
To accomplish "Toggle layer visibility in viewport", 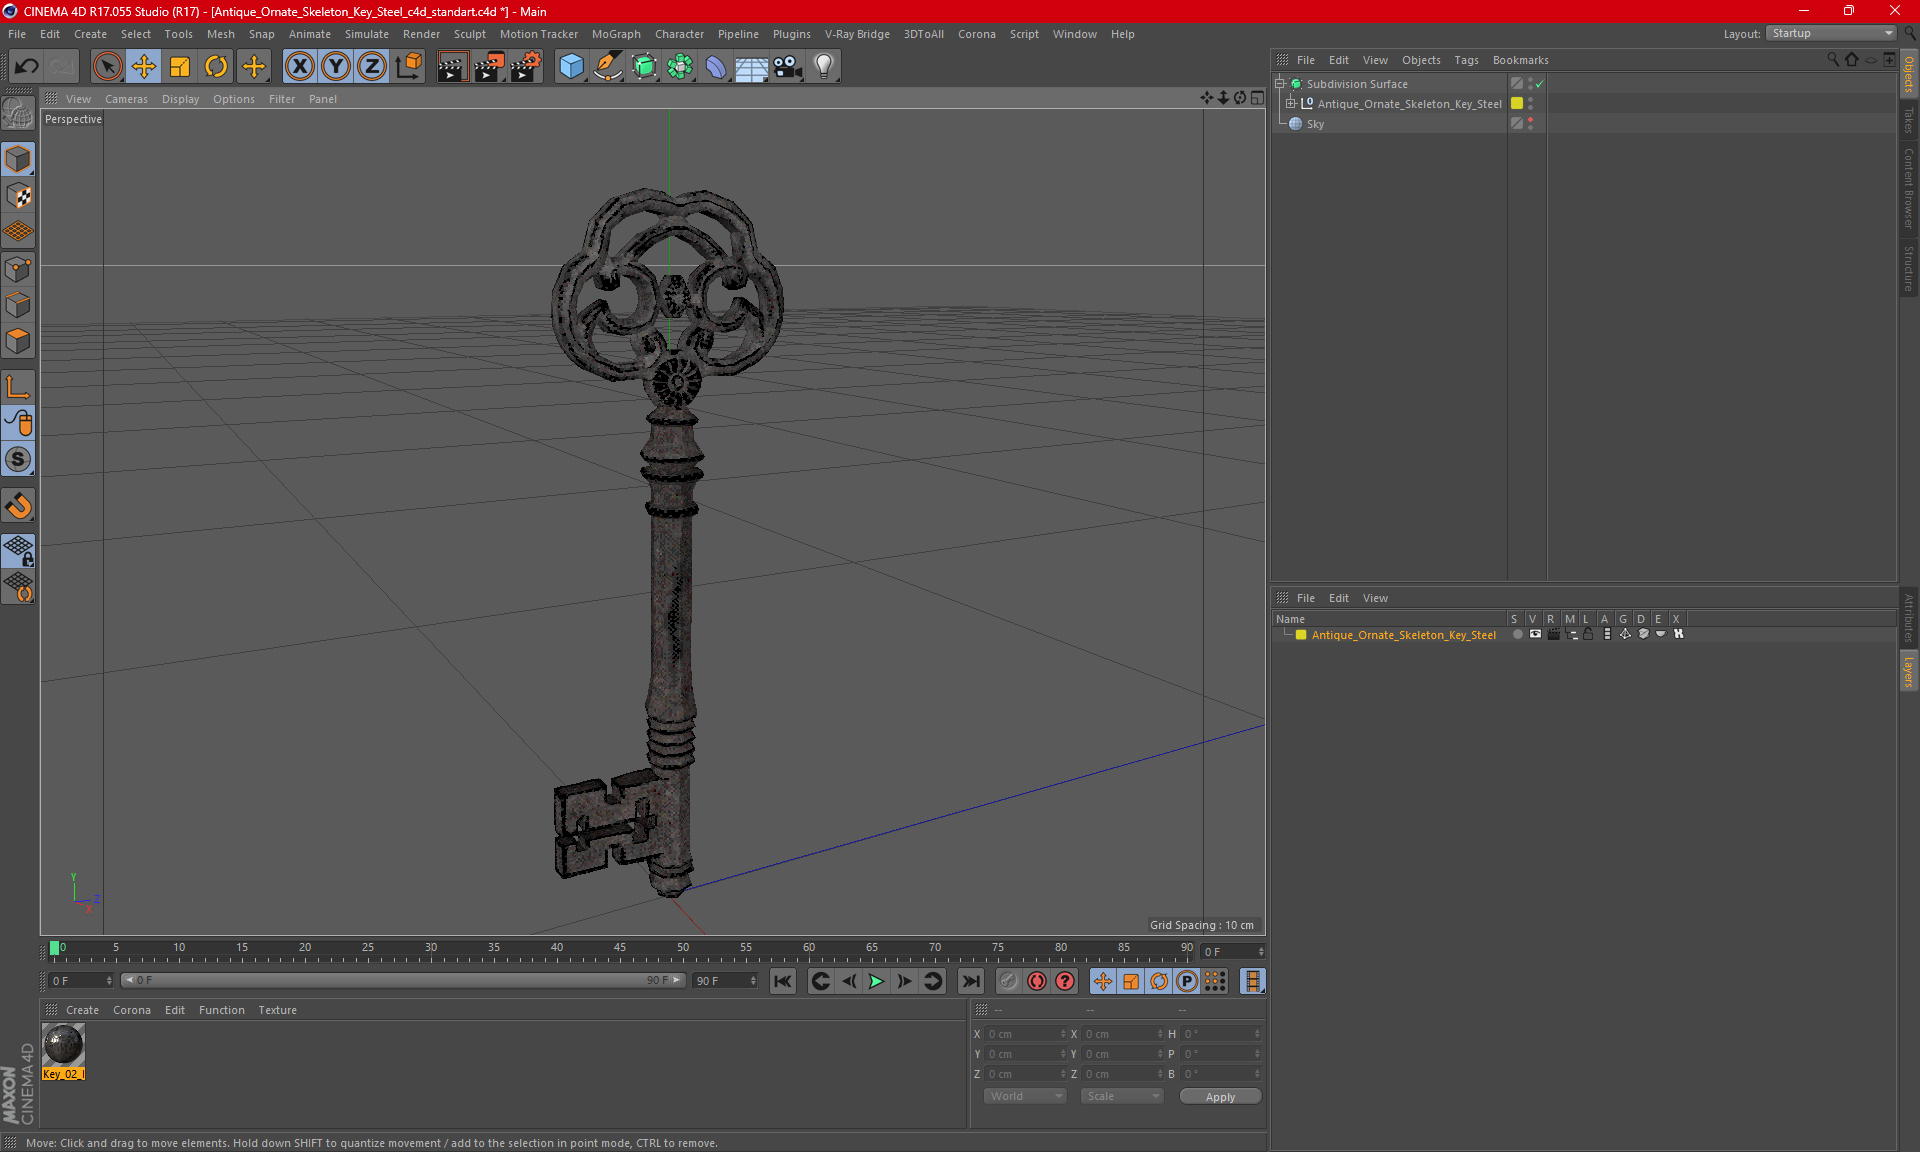I will pyautogui.click(x=1535, y=634).
